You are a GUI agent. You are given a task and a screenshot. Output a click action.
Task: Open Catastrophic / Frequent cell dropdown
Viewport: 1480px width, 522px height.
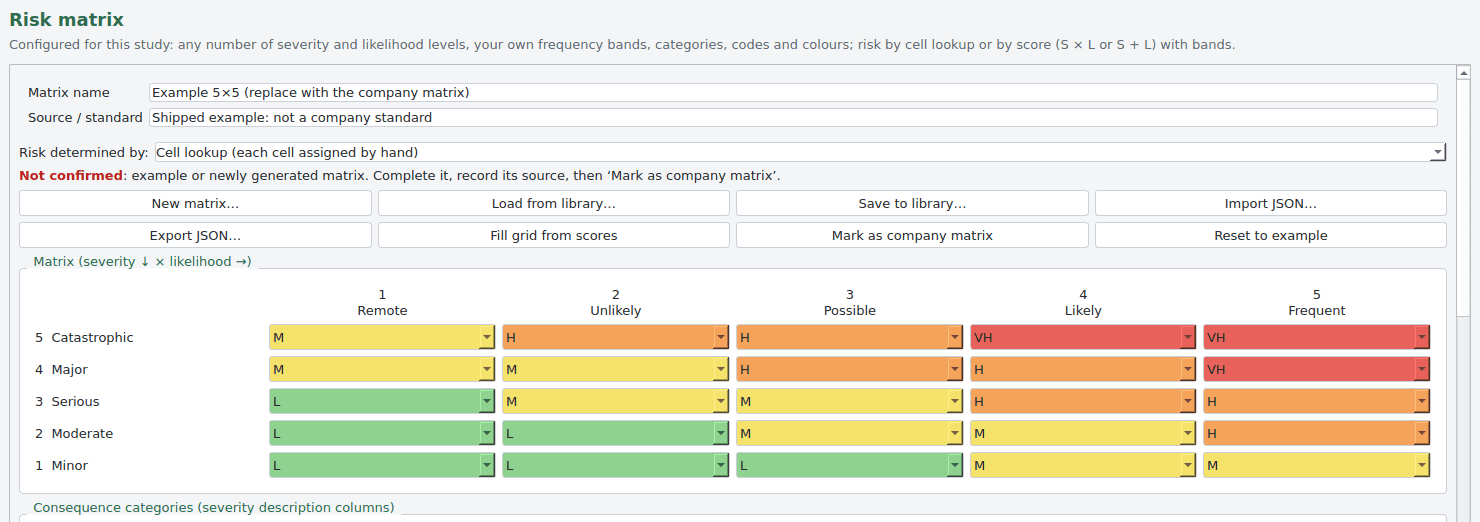point(1317,337)
